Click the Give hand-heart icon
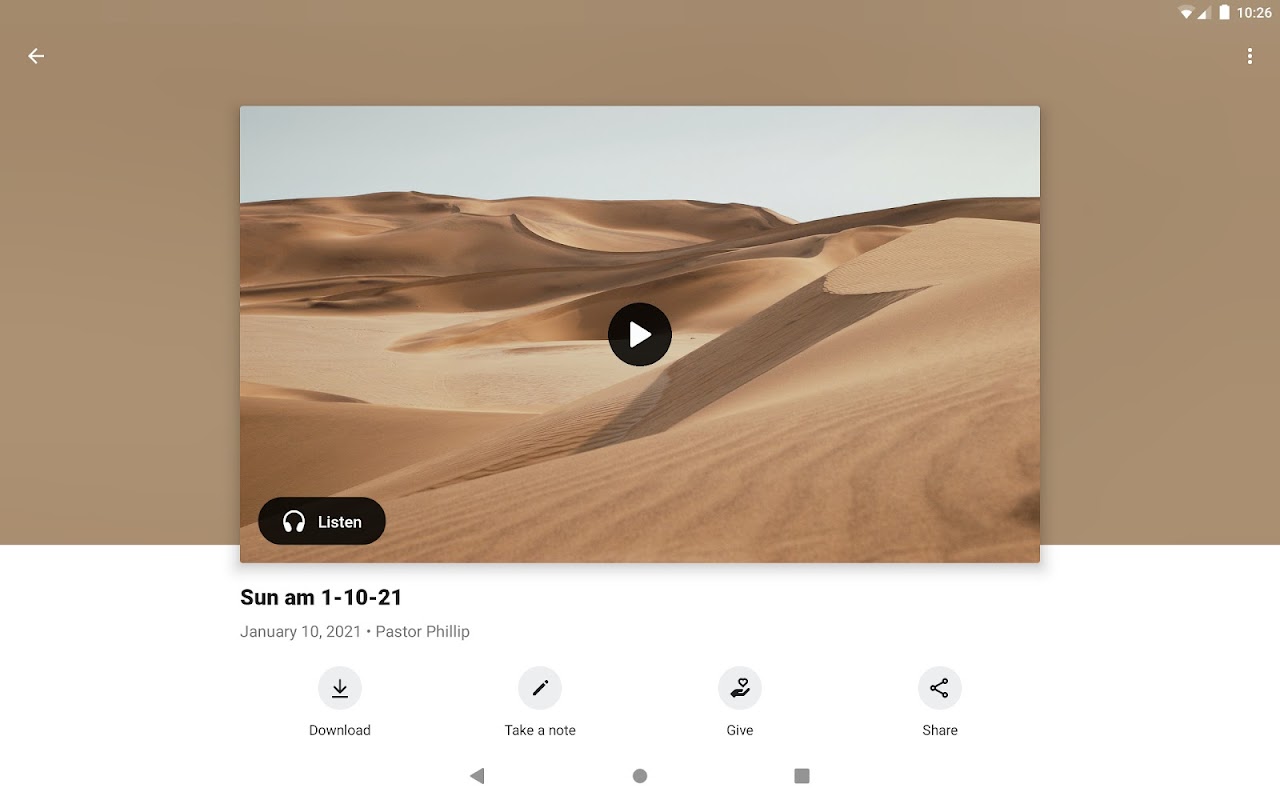Screen dimensions: 1280x800 740,688
